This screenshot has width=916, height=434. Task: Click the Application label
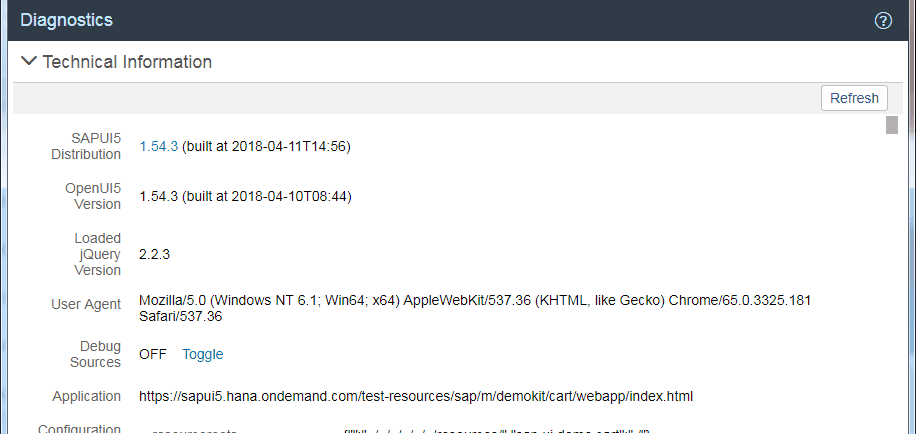tap(85, 396)
